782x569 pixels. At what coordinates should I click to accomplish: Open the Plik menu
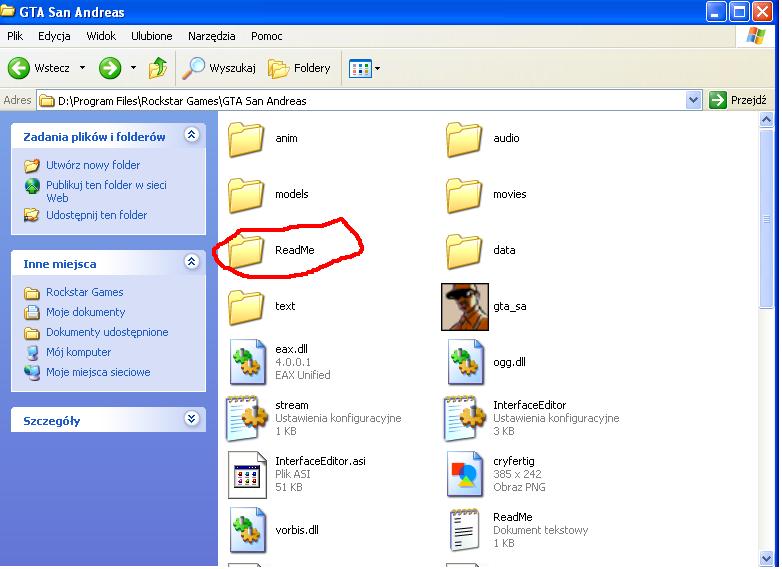coord(15,36)
